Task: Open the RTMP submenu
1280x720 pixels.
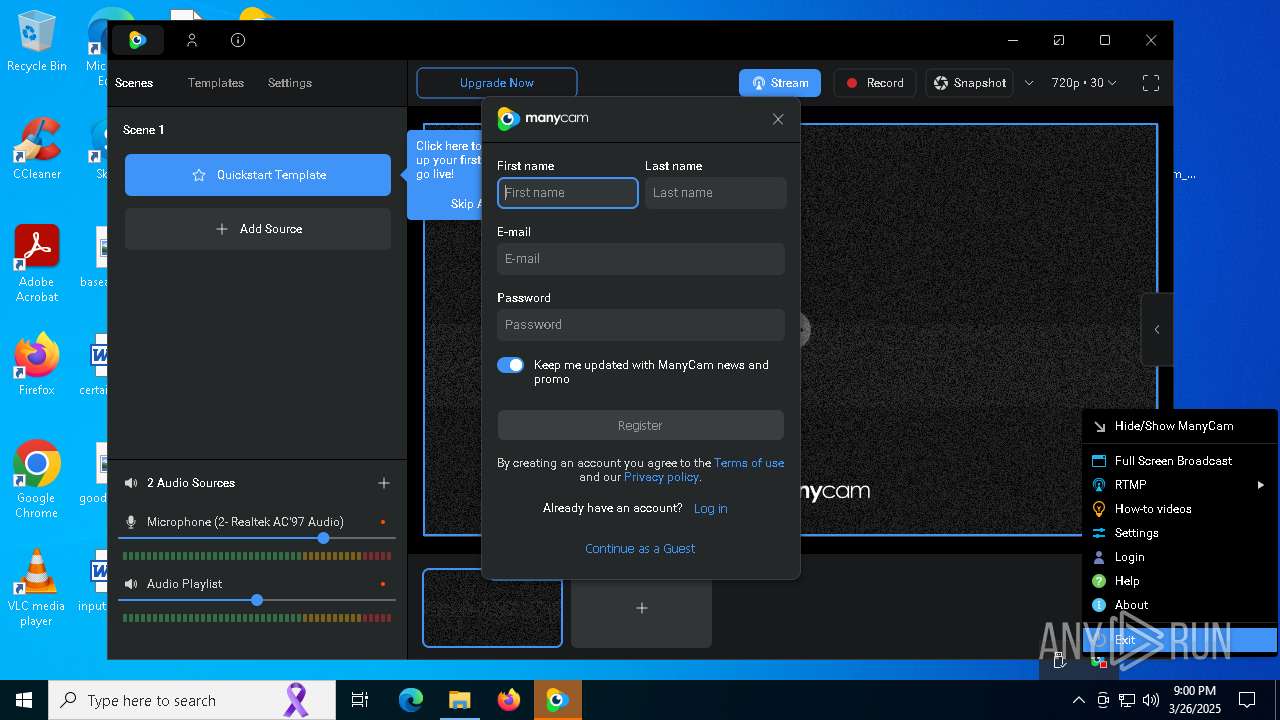Action: point(1180,485)
